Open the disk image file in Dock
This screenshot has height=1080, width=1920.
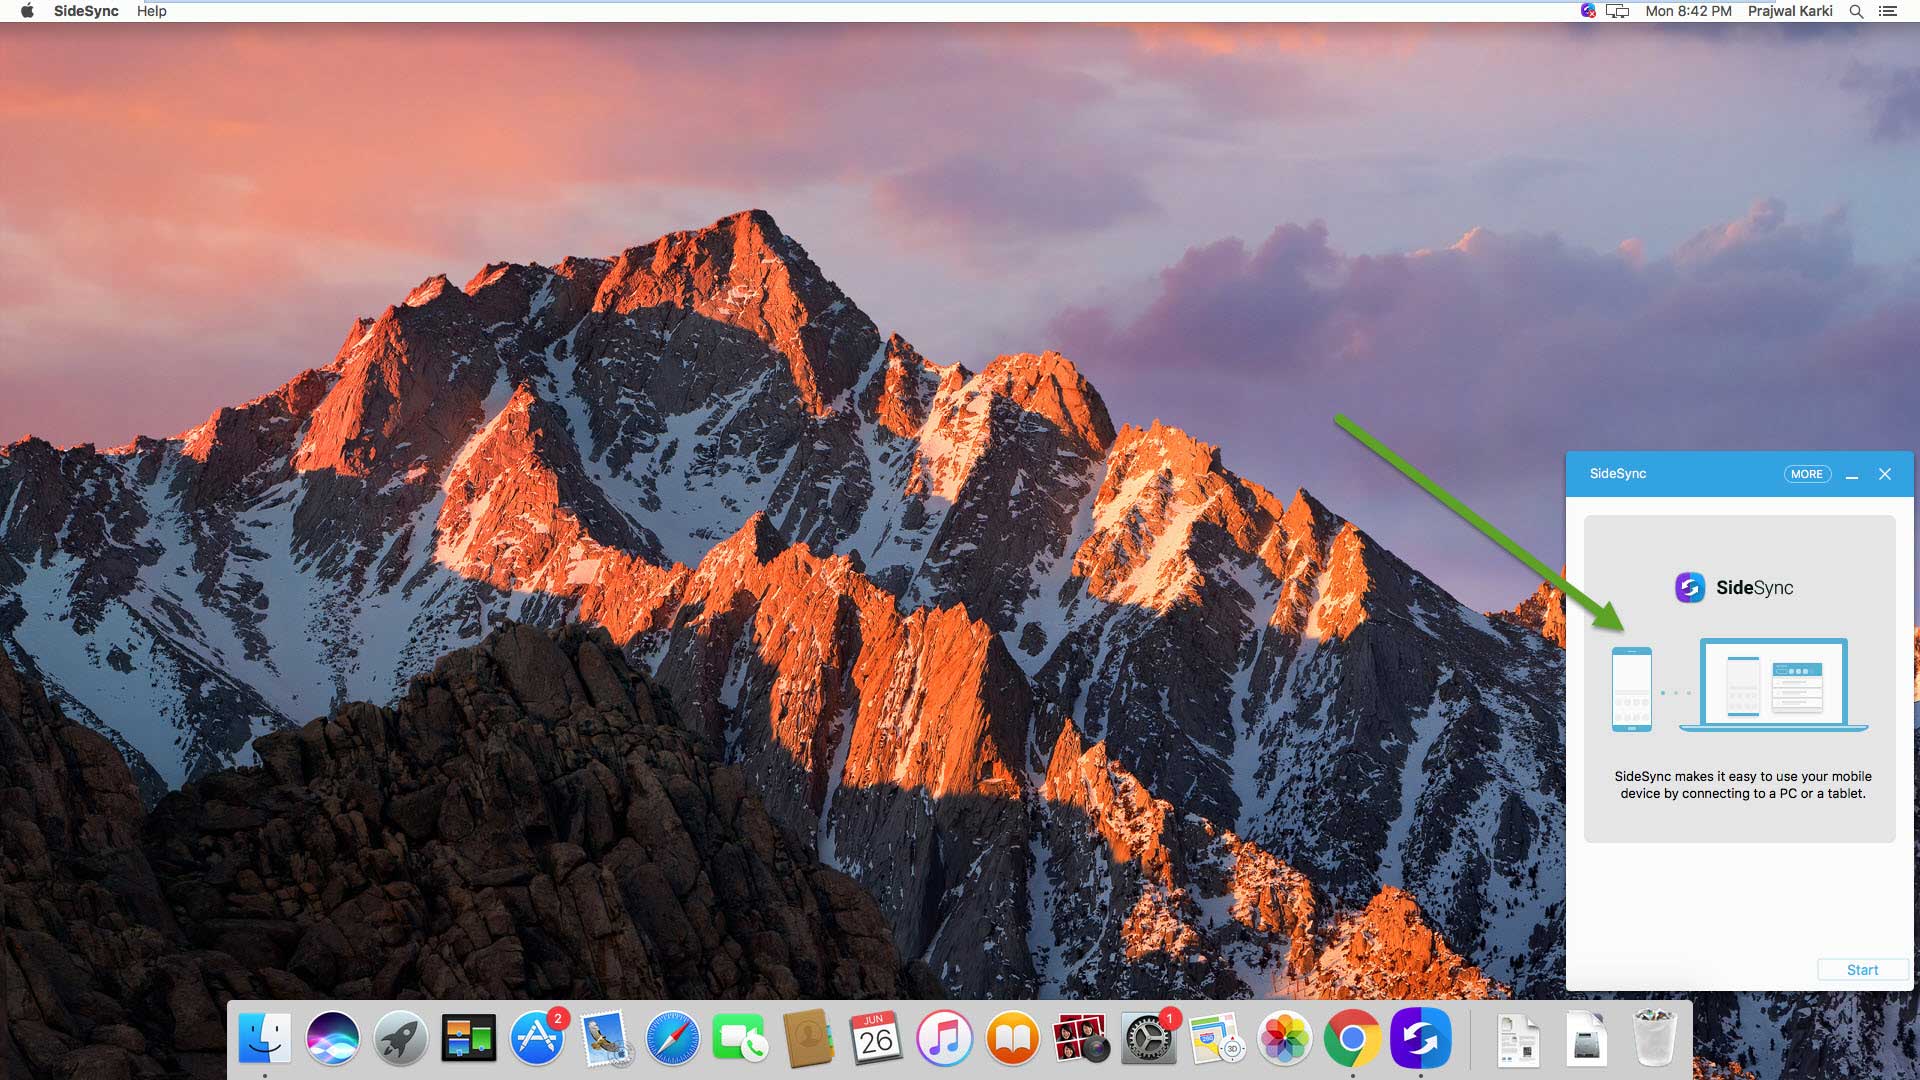(x=1586, y=1038)
